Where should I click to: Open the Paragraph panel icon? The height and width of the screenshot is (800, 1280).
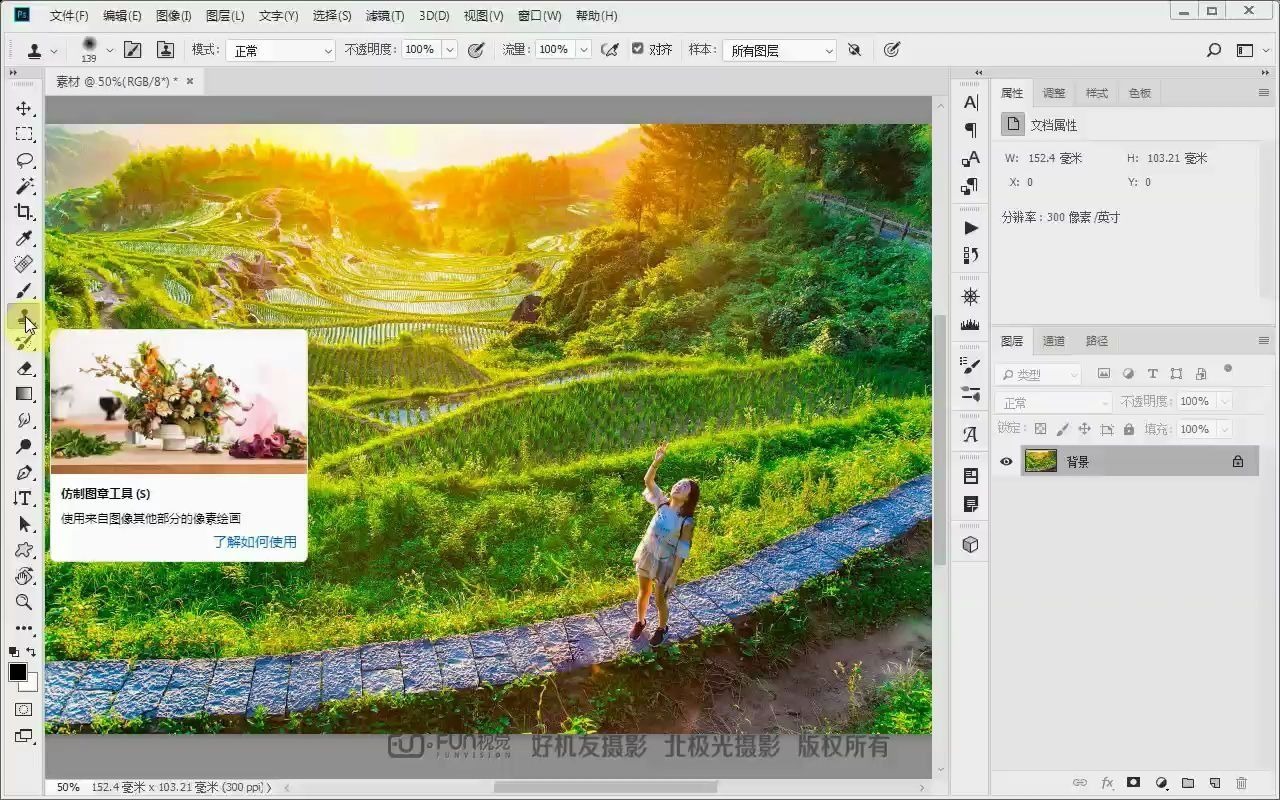(x=970, y=130)
